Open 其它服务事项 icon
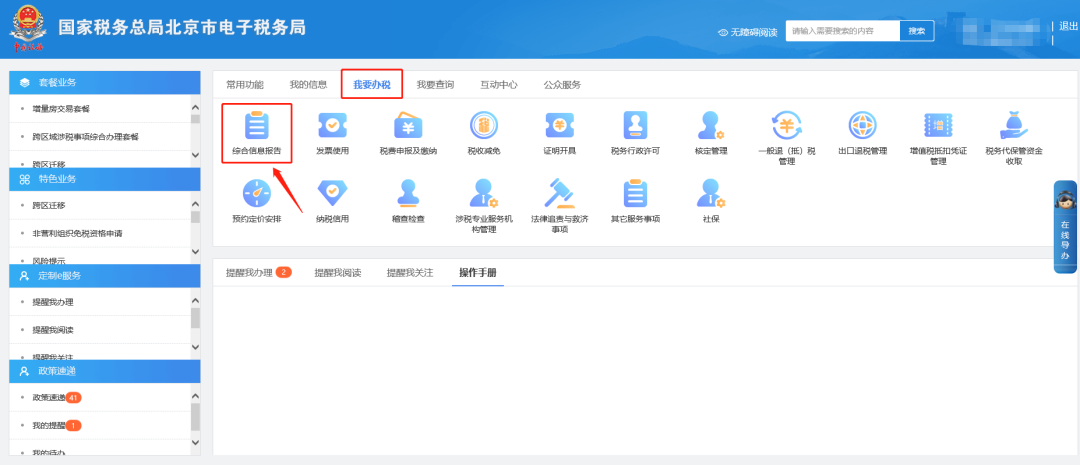1080x465 pixels. [x=635, y=194]
